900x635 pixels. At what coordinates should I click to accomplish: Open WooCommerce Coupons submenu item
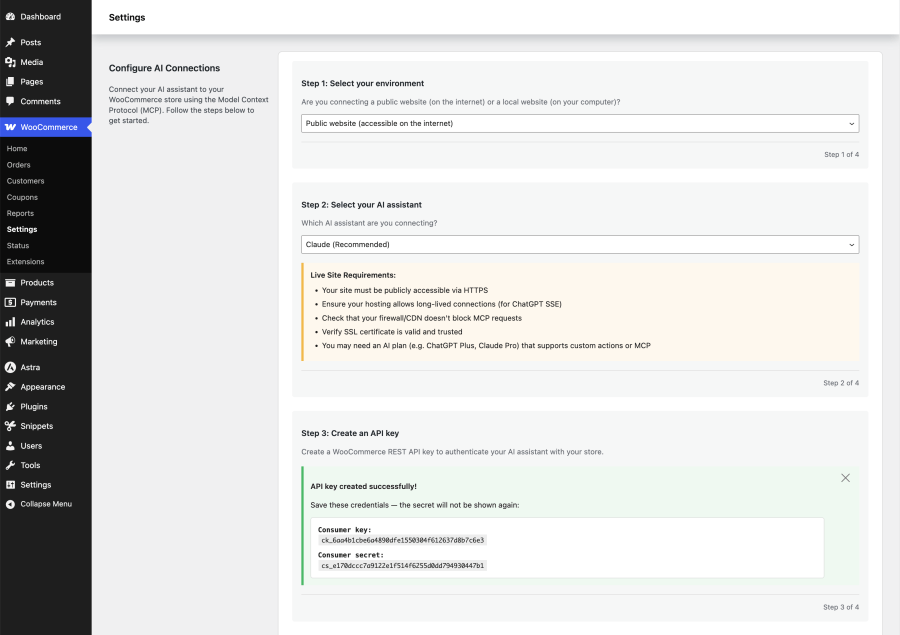click(22, 197)
